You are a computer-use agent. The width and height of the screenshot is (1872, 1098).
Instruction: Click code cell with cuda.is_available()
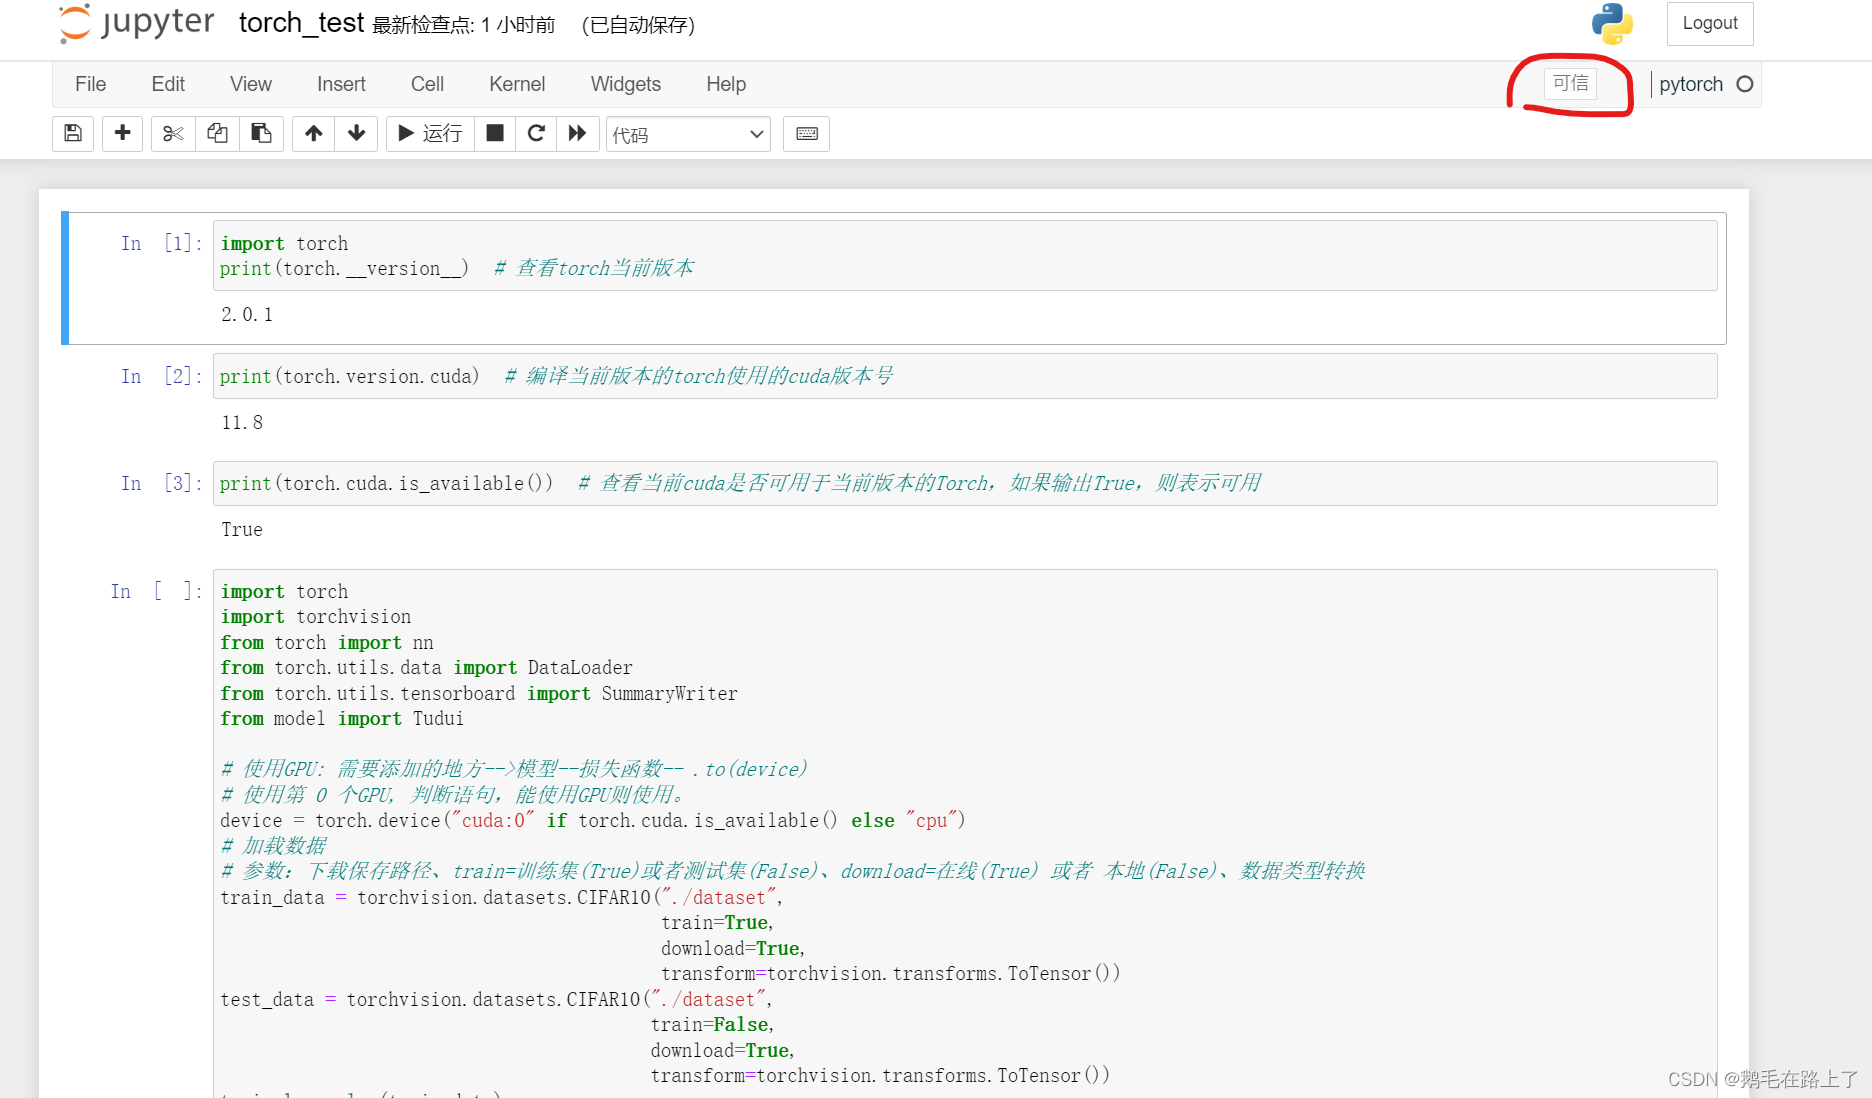(x=965, y=483)
